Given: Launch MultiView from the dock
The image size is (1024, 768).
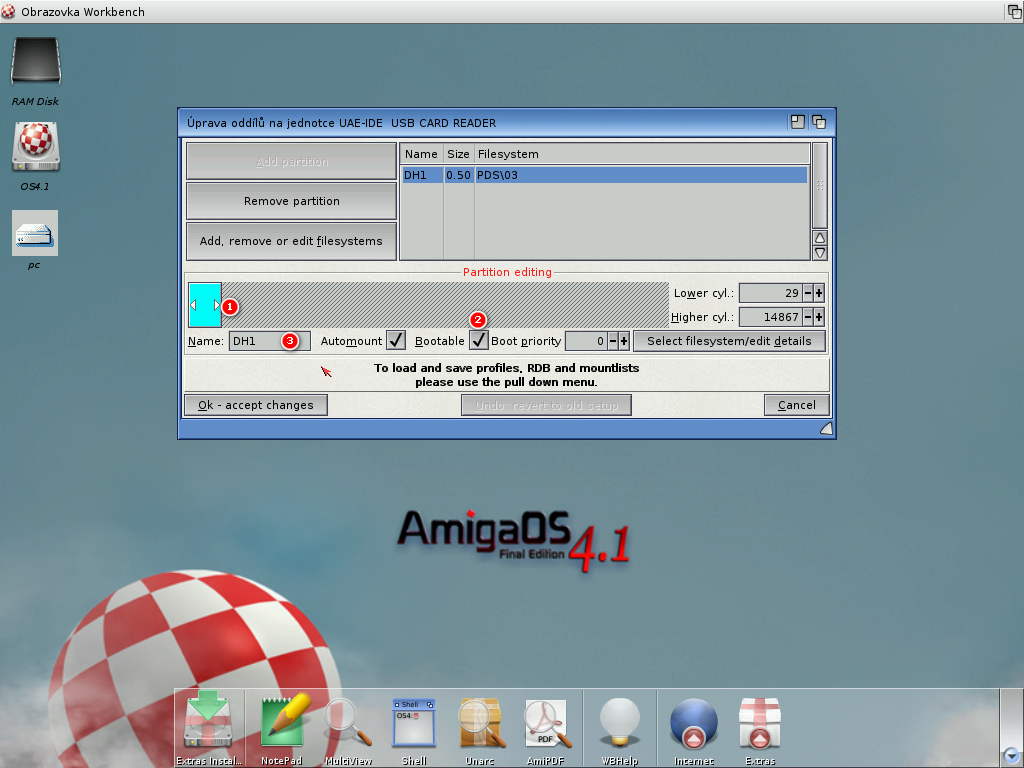Looking at the screenshot, I should [x=348, y=722].
